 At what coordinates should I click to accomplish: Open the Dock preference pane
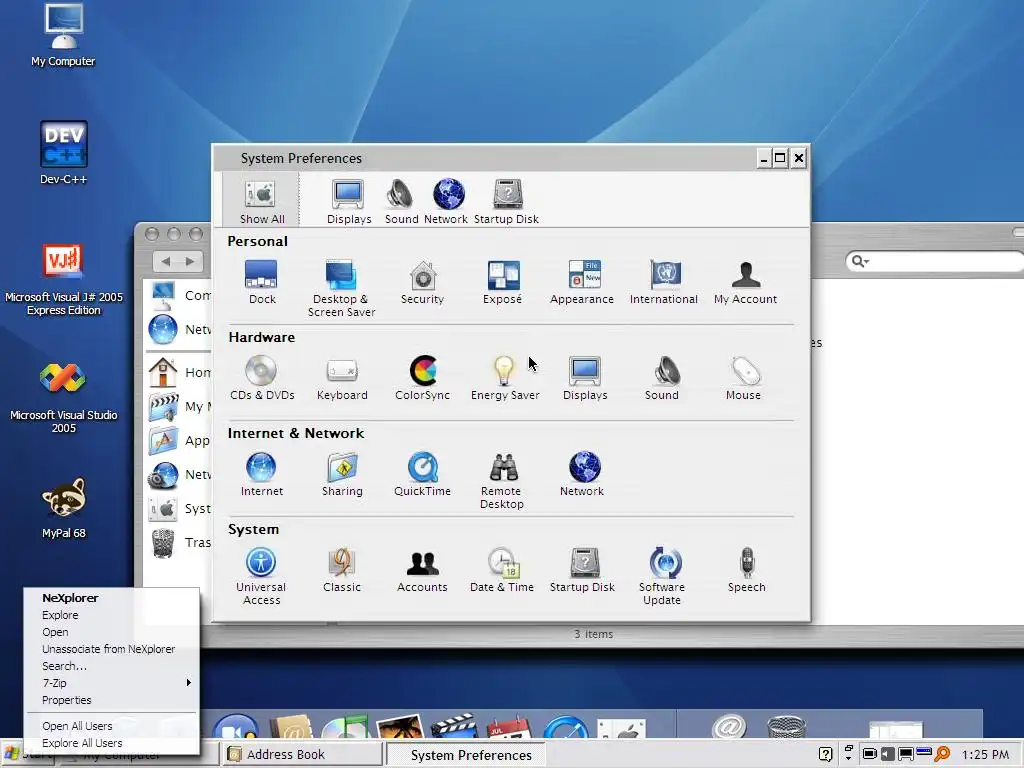(262, 281)
